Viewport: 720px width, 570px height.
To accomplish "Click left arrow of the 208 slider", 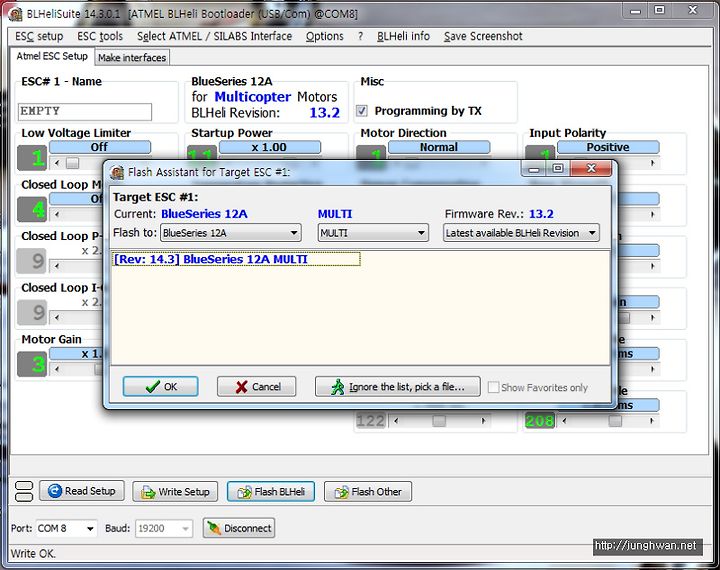I will point(564,421).
